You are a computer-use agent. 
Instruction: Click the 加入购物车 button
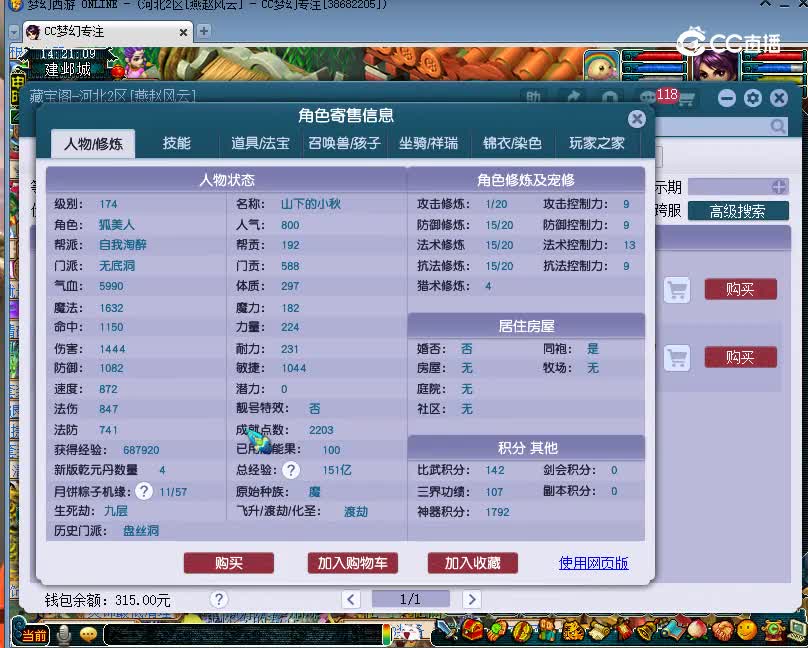pyautogui.click(x=352, y=563)
